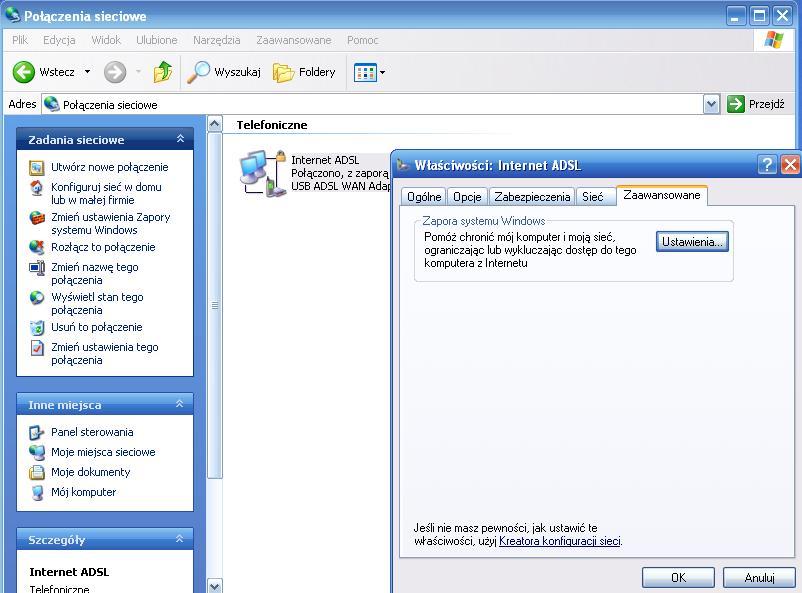This screenshot has width=802, height=593.
Task: Expand the address bar dropdown
Action: coord(711,104)
